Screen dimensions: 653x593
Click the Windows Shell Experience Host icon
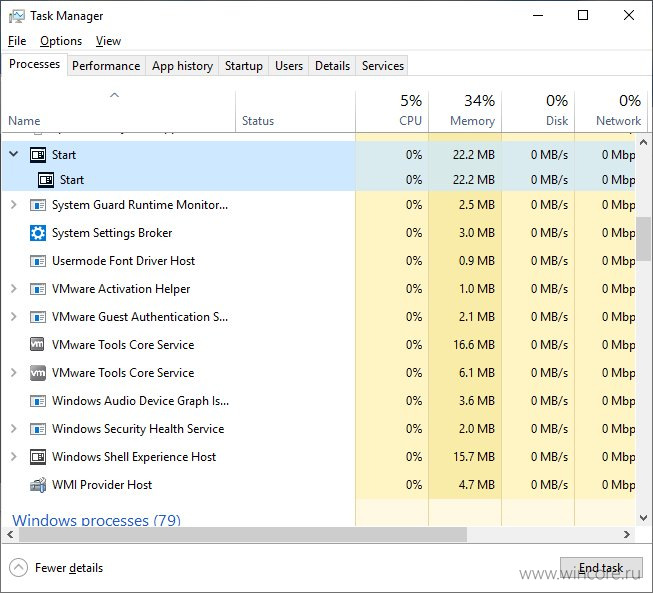coord(38,457)
